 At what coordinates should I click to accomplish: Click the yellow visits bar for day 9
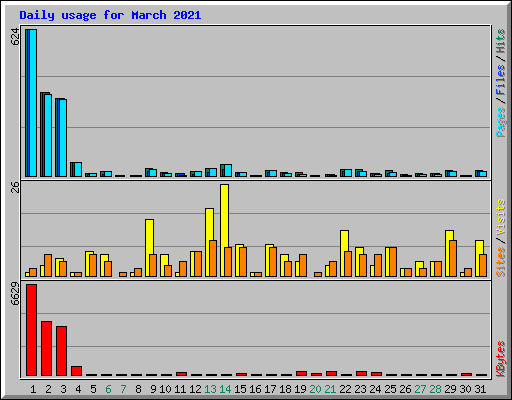pos(149,248)
